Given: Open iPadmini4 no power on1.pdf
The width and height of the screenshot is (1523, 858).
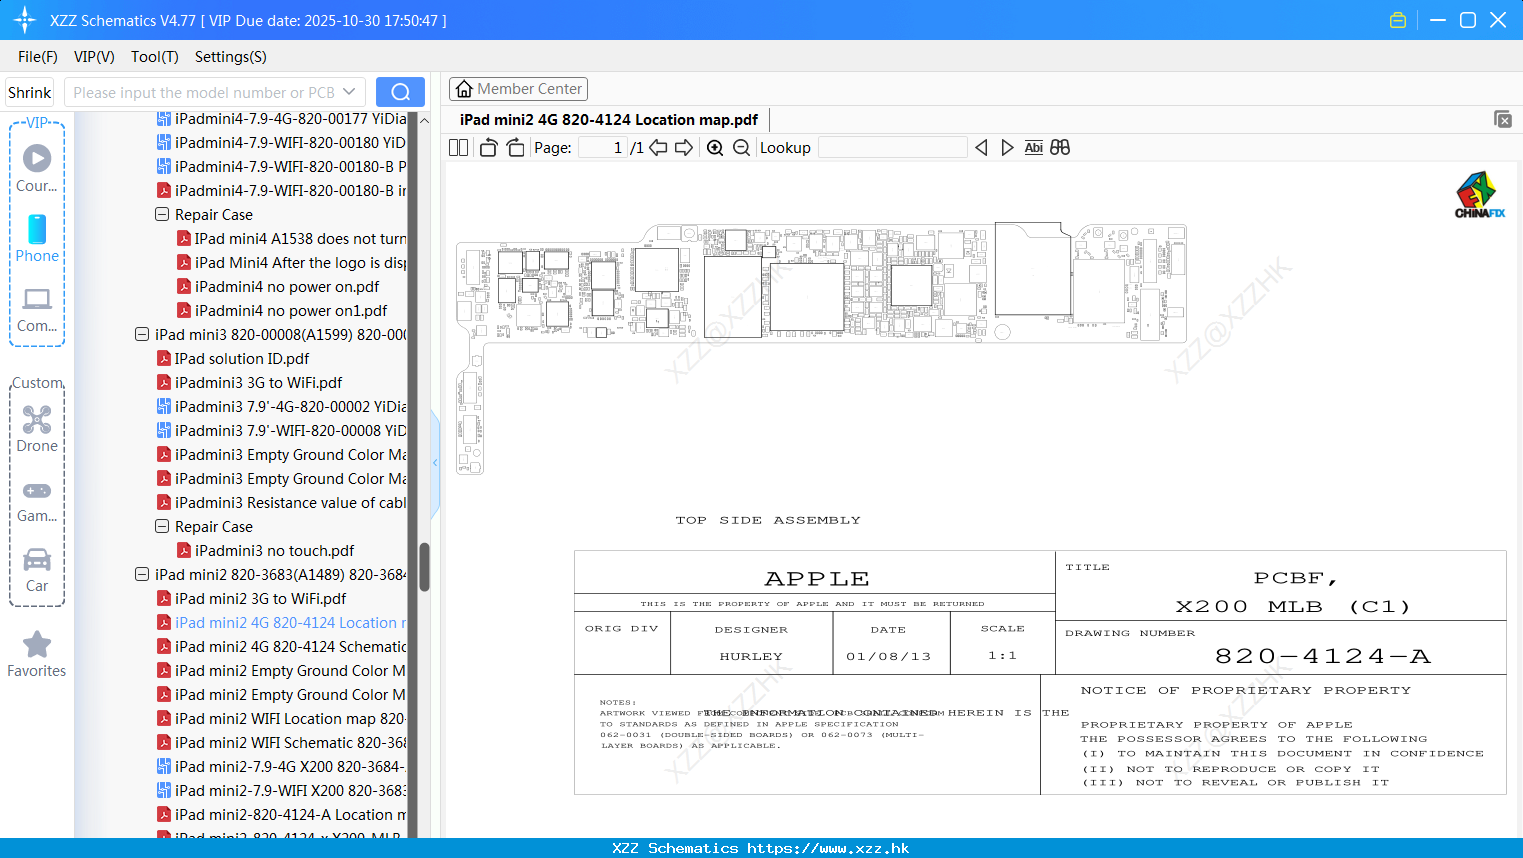Looking at the screenshot, I should tap(282, 310).
